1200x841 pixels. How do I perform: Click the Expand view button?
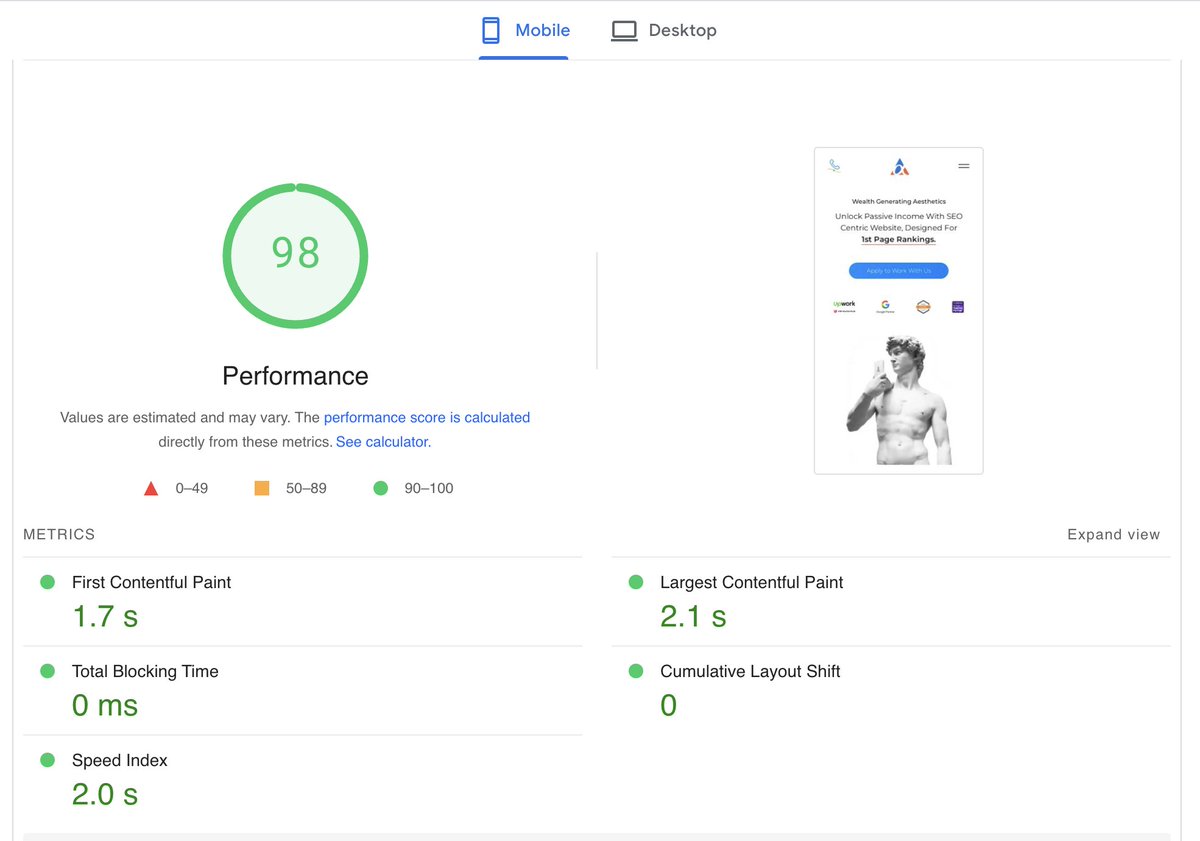coord(1113,535)
